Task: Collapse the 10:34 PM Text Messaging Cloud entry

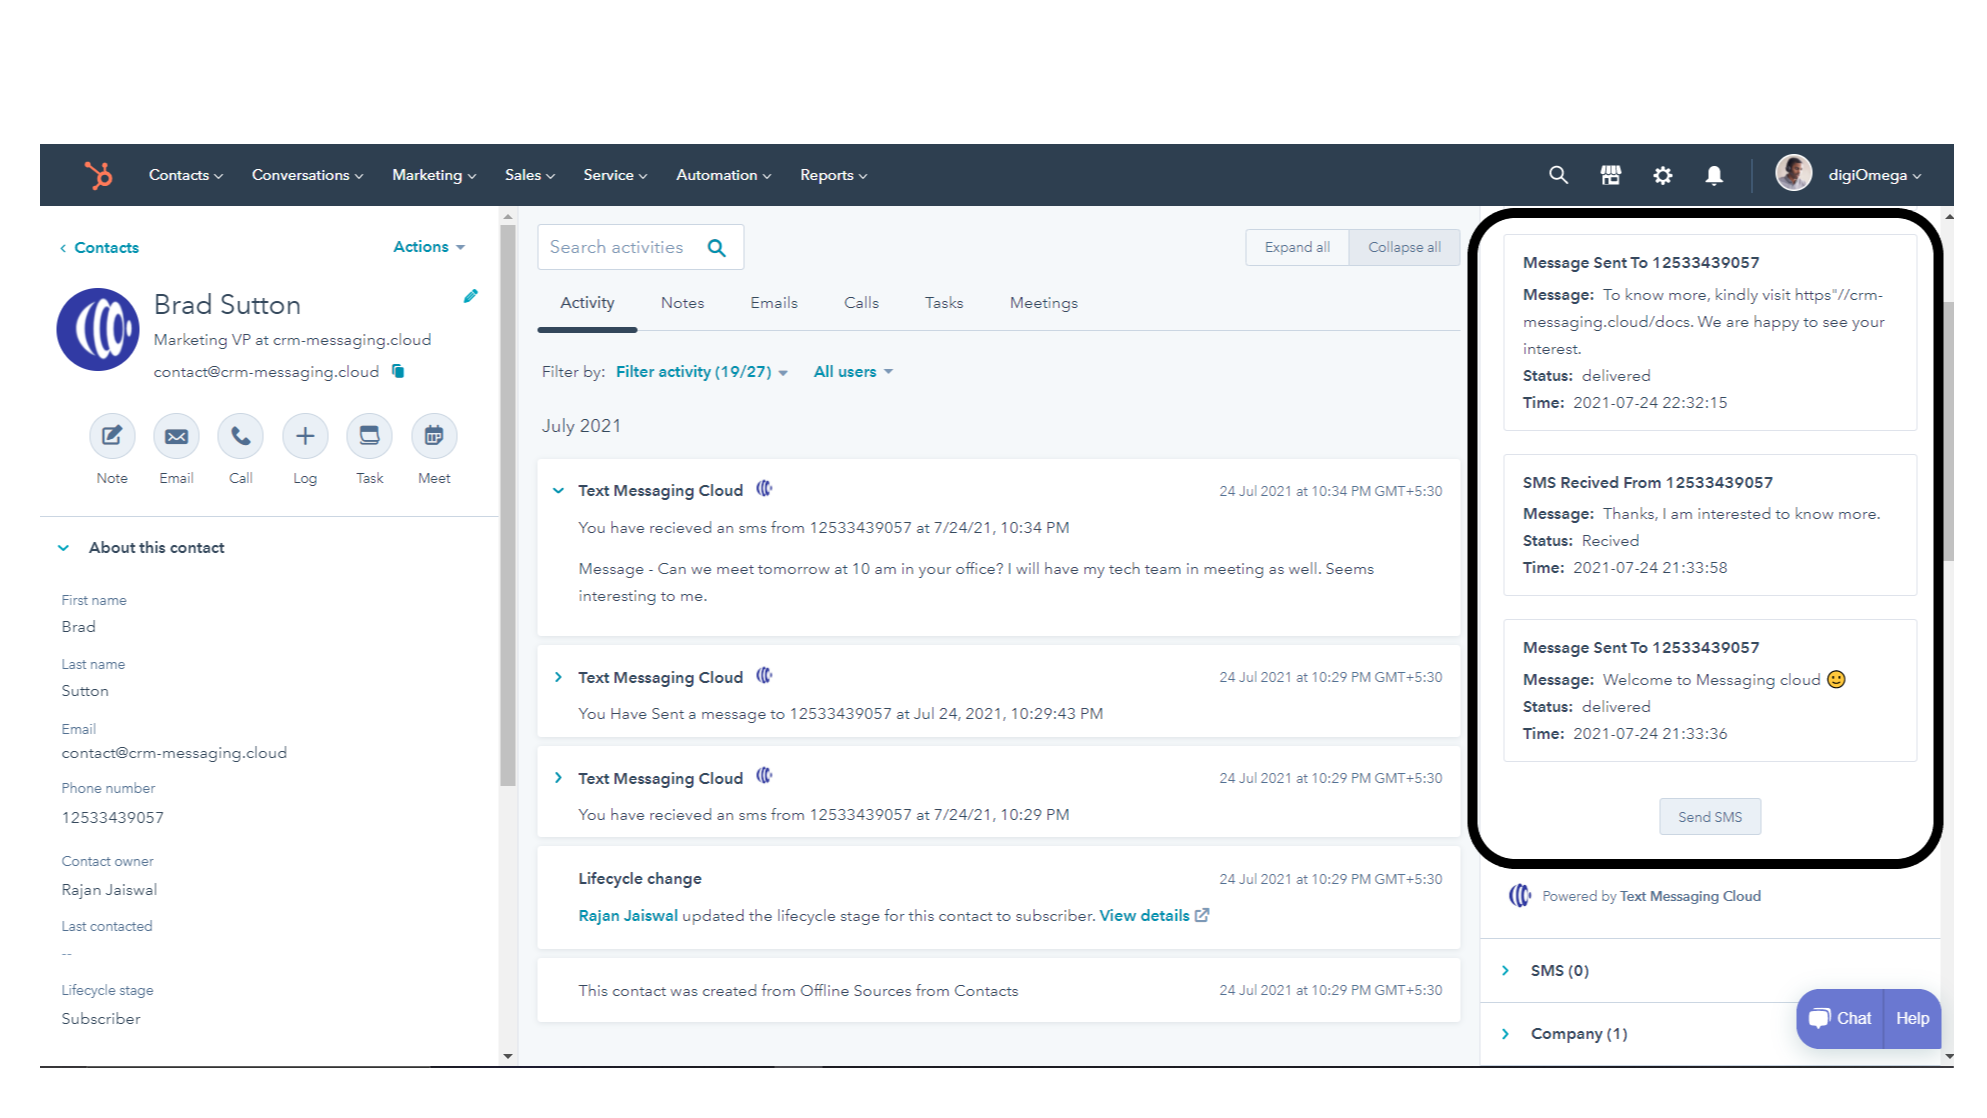Action: pyautogui.click(x=558, y=490)
